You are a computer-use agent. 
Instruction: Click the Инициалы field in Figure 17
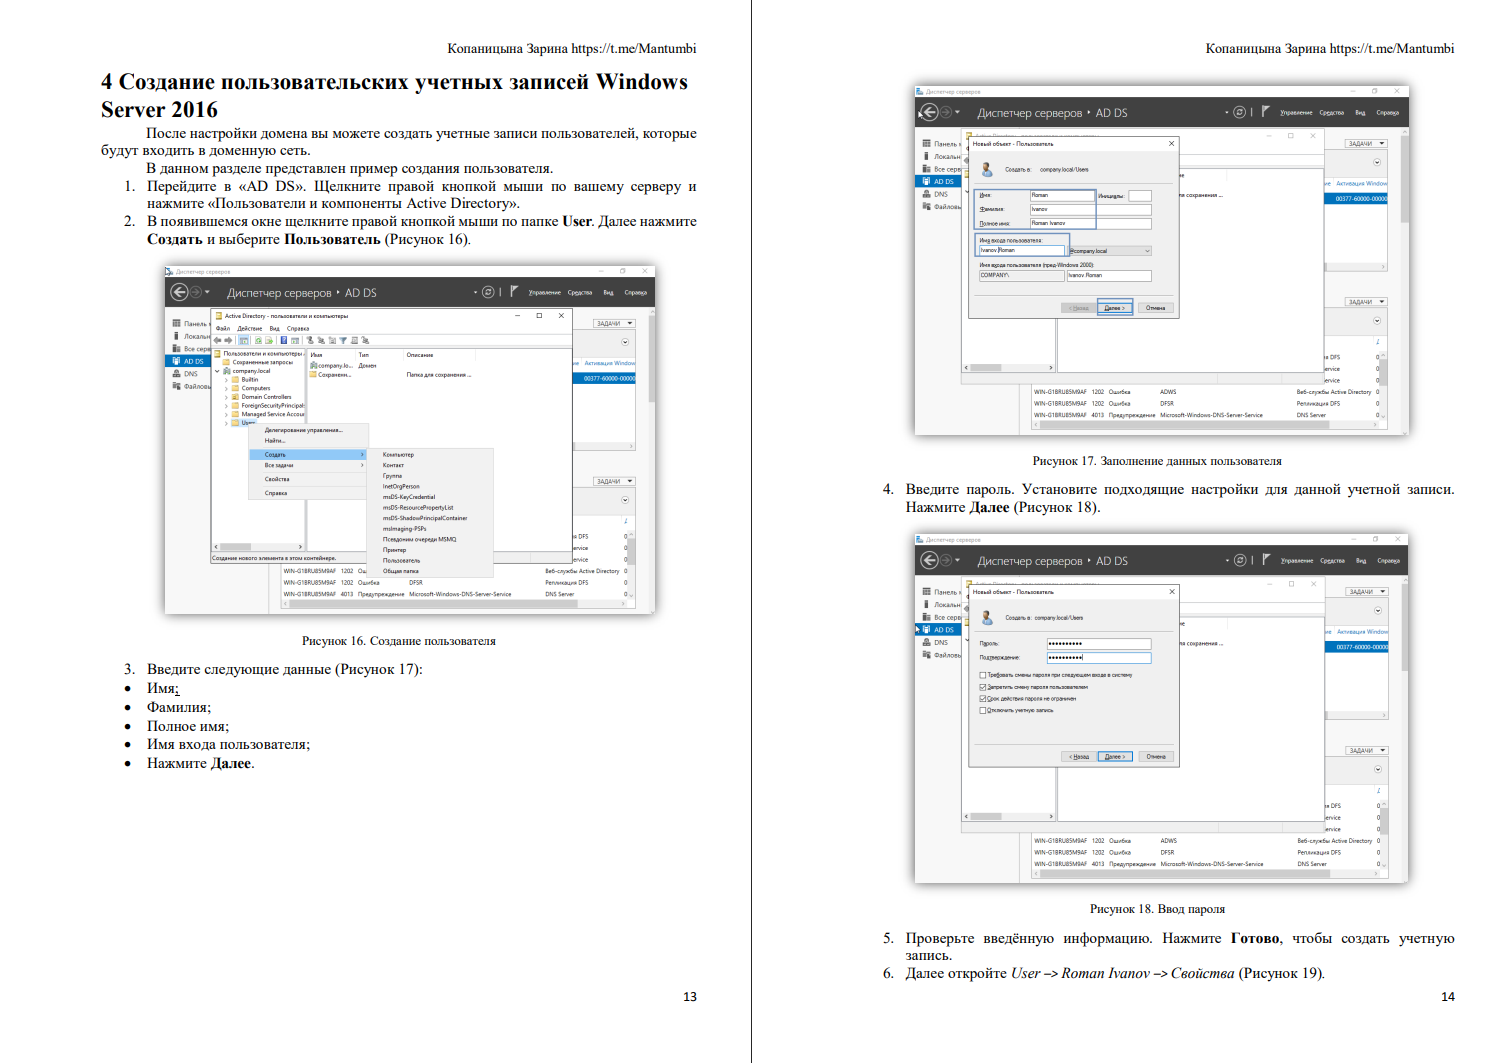point(1140,195)
